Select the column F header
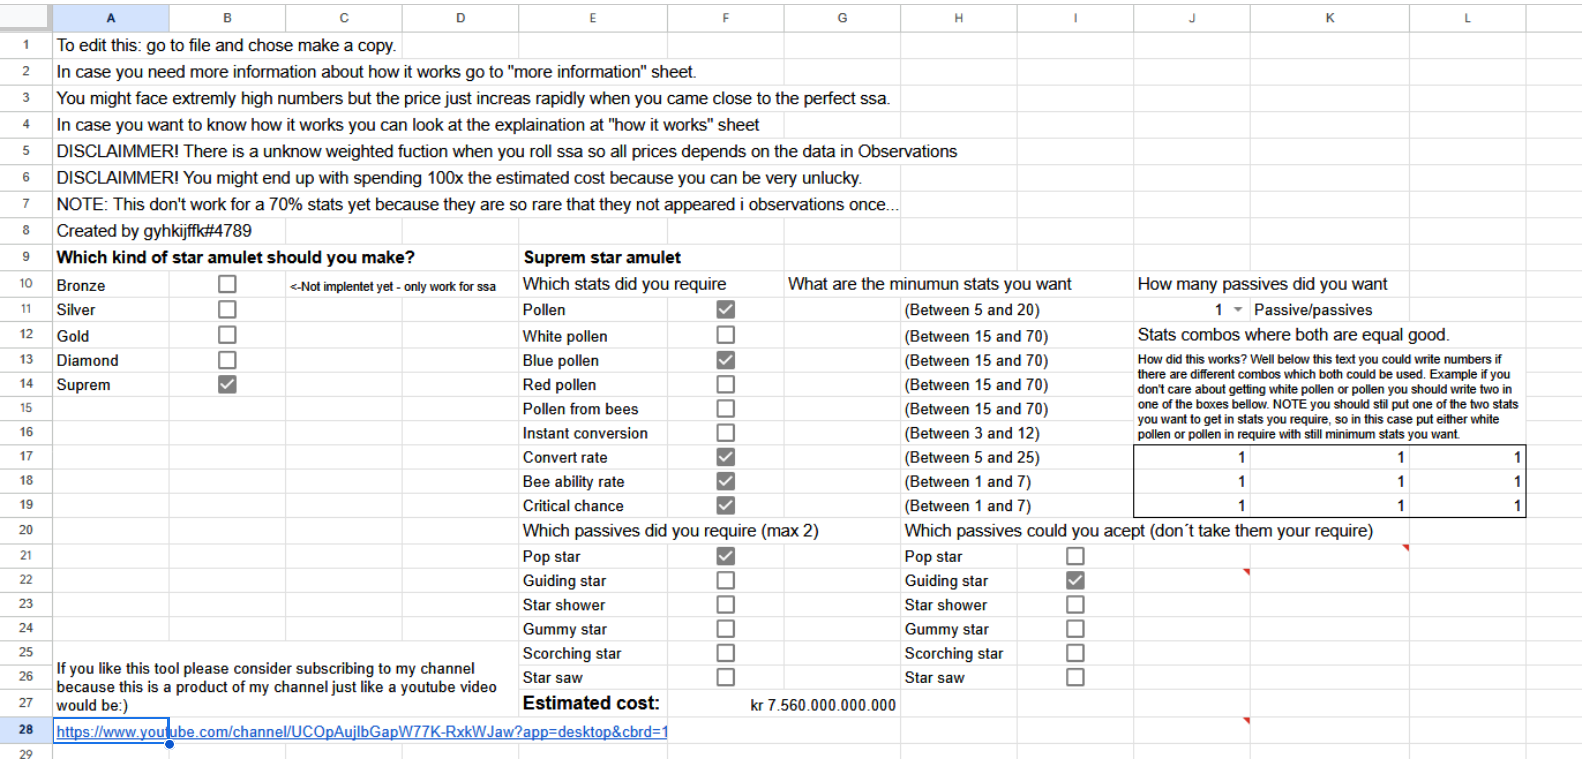This screenshot has width=1582, height=759. point(725,18)
